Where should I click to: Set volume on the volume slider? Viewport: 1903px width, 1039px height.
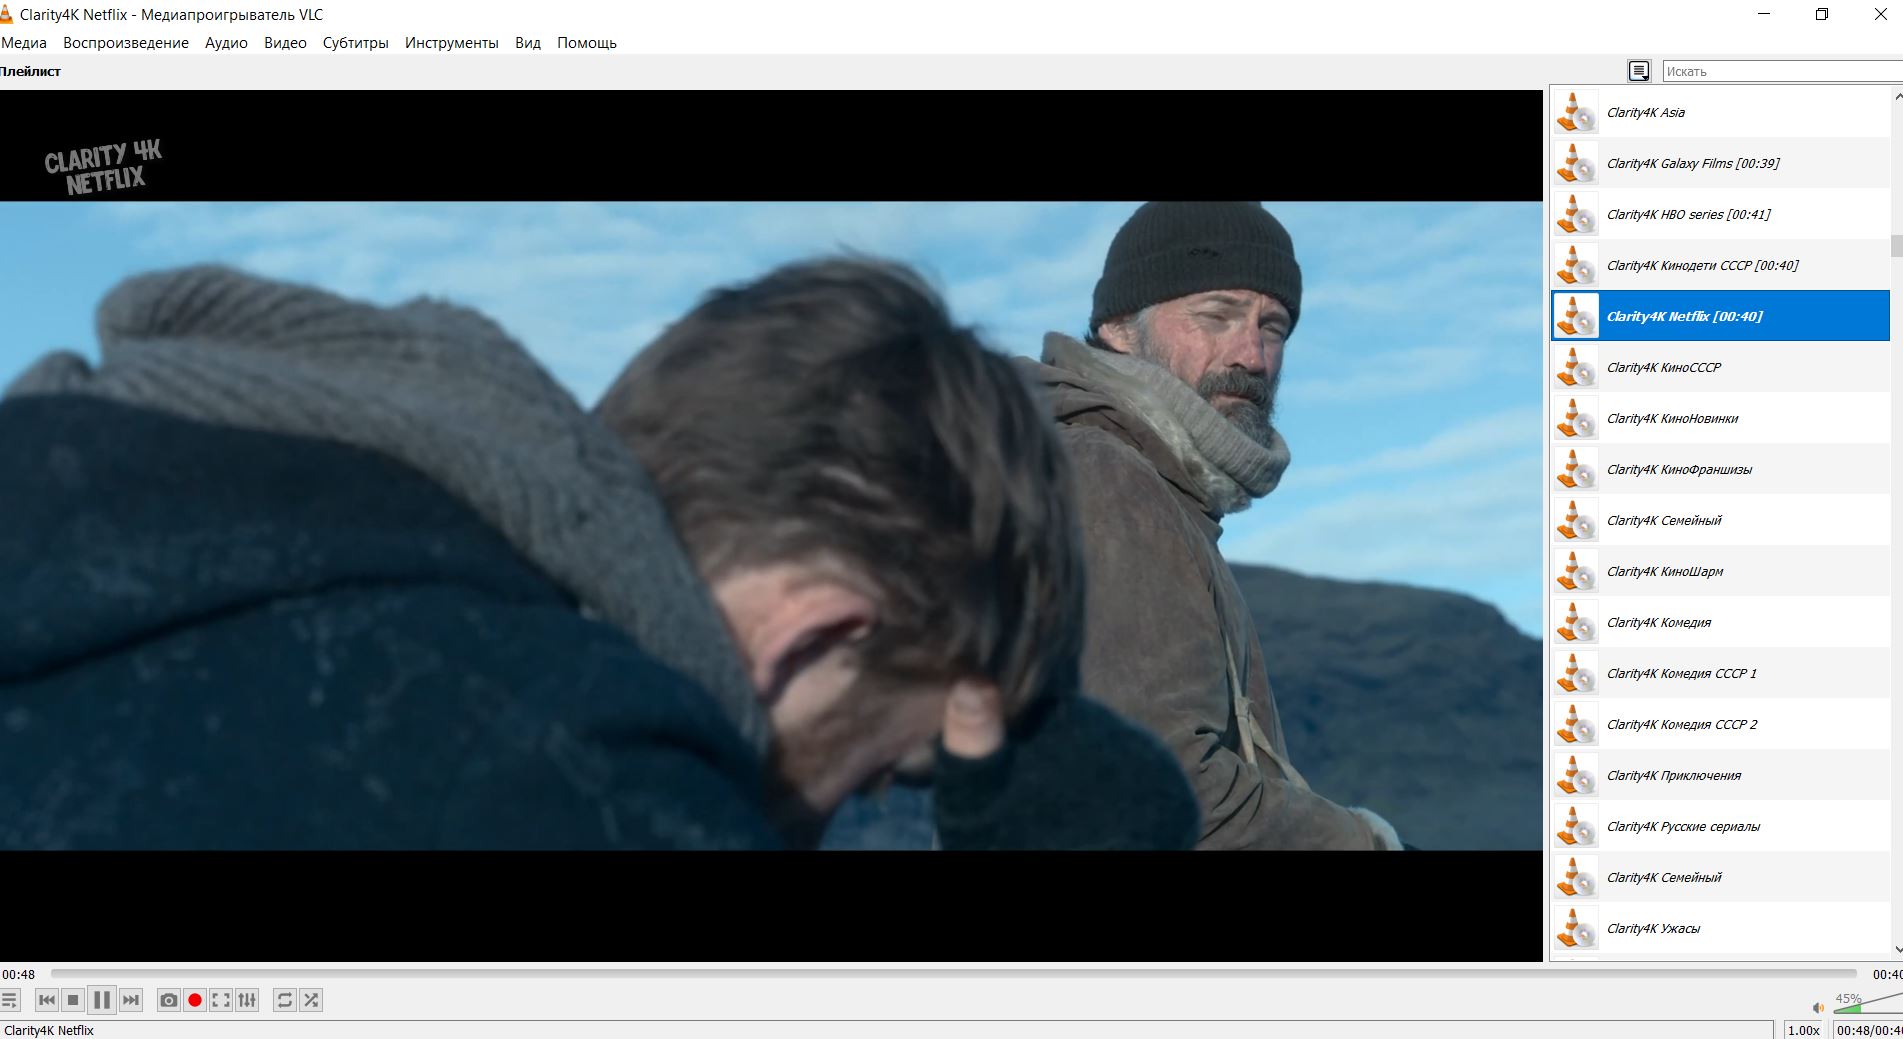click(x=1868, y=1003)
